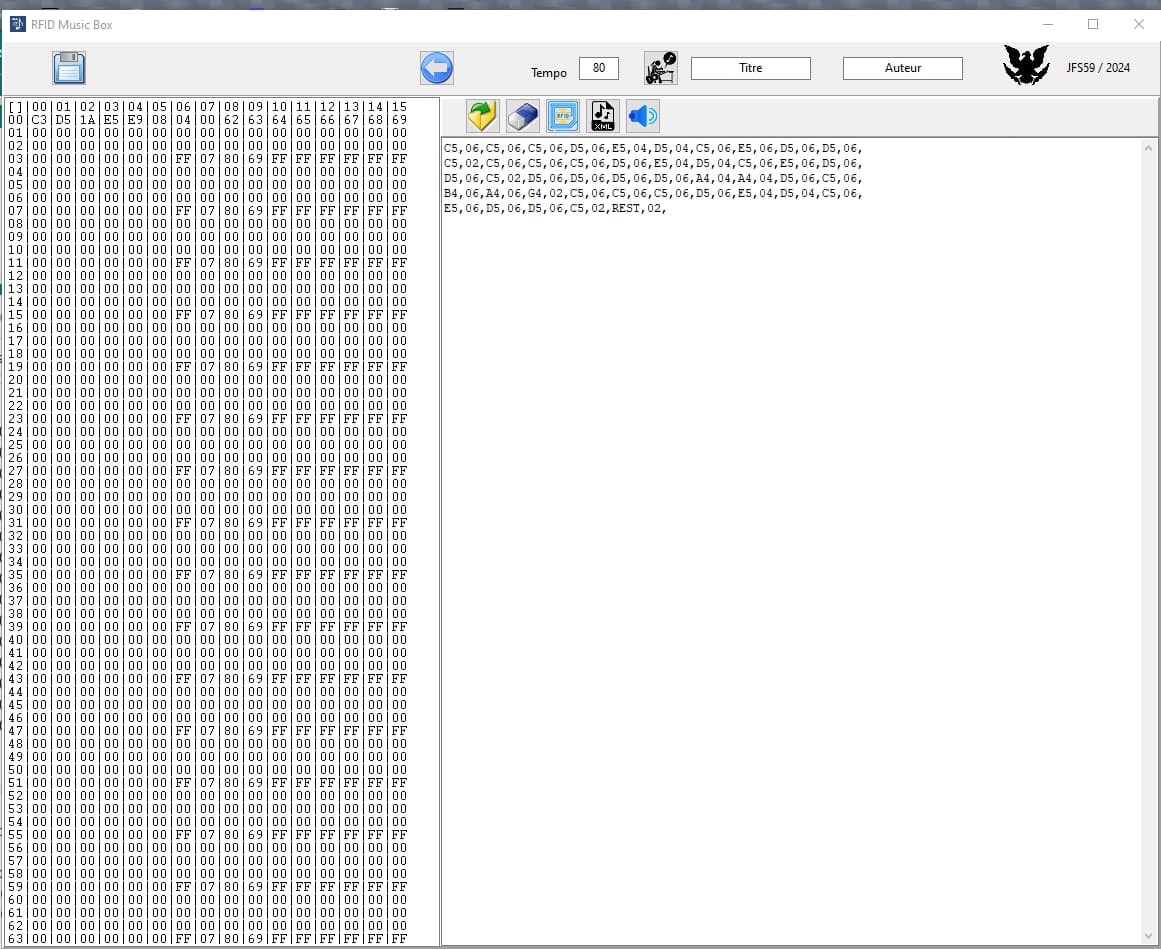Click the REST,02 note at the sequence end

[637, 209]
